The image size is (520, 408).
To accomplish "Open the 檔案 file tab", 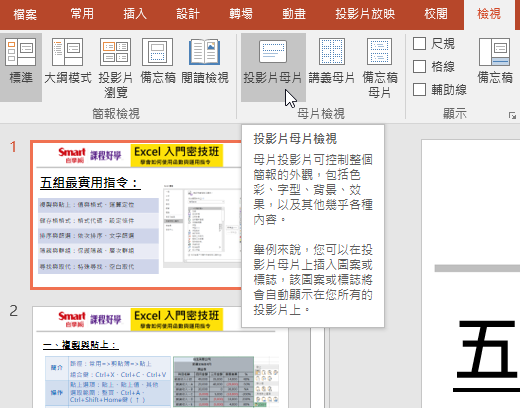I will tap(25, 14).
